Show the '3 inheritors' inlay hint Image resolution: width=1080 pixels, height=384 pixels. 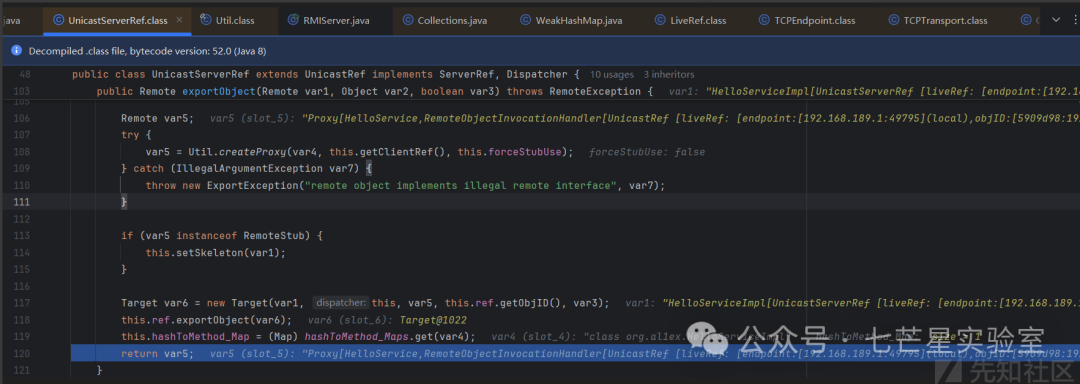pyautogui.click(x=669, y=74)
